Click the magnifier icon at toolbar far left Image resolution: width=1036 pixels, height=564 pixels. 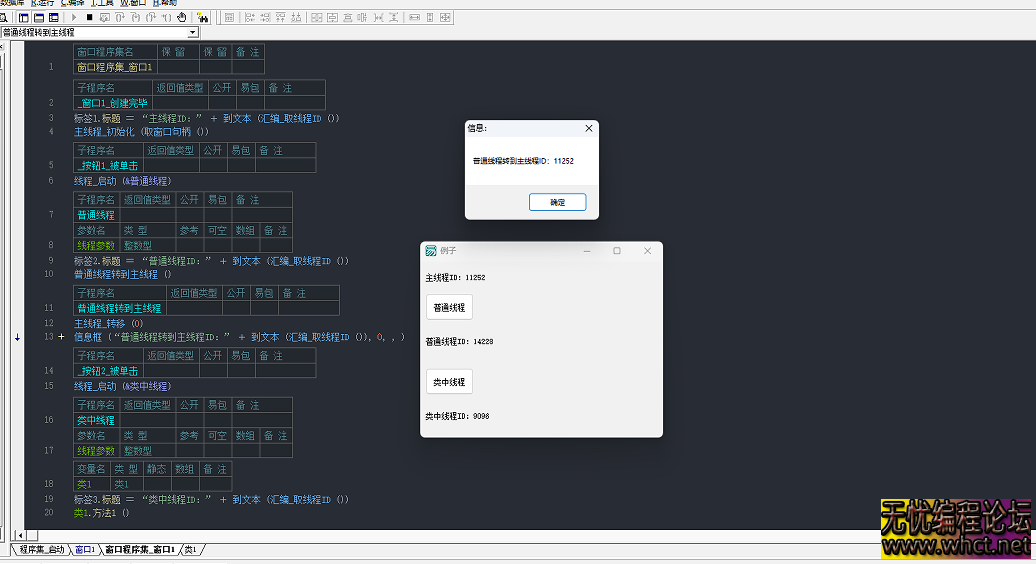tap(5, 17)
